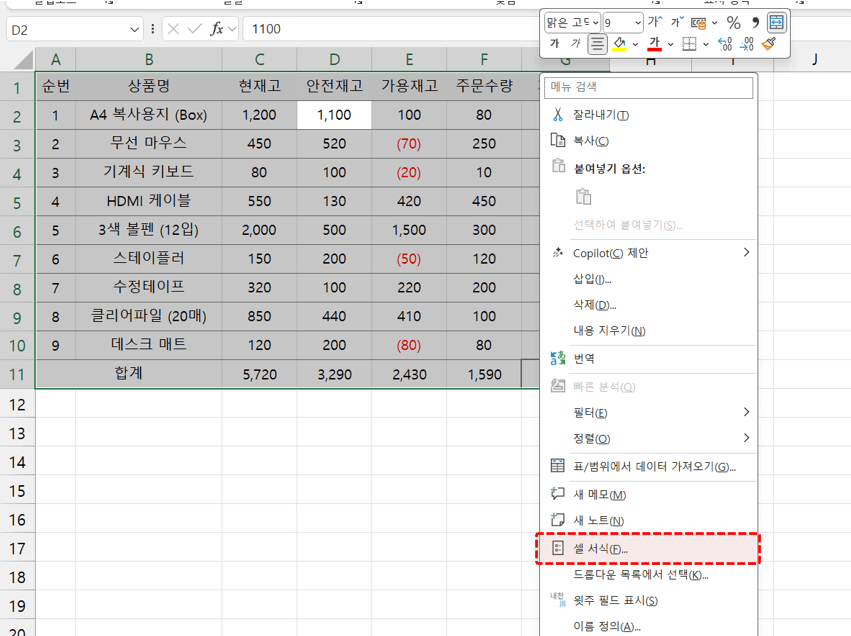The image size is (851, 636).
Task: Apply percent style from mini toolbar
Action: click(x=733, y=22)
